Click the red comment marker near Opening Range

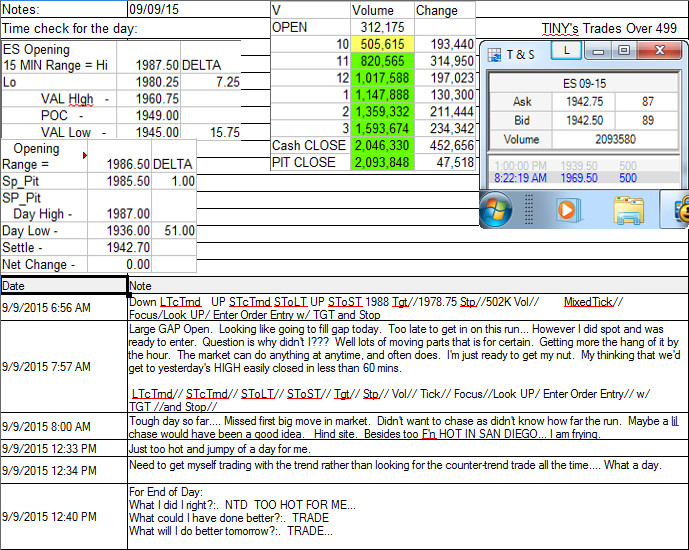(x=85, y=156)
